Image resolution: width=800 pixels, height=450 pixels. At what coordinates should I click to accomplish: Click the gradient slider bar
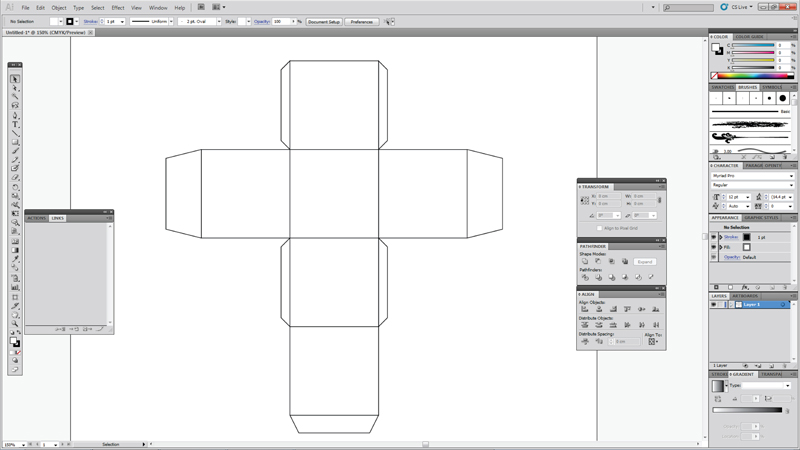tap(747, 410)
